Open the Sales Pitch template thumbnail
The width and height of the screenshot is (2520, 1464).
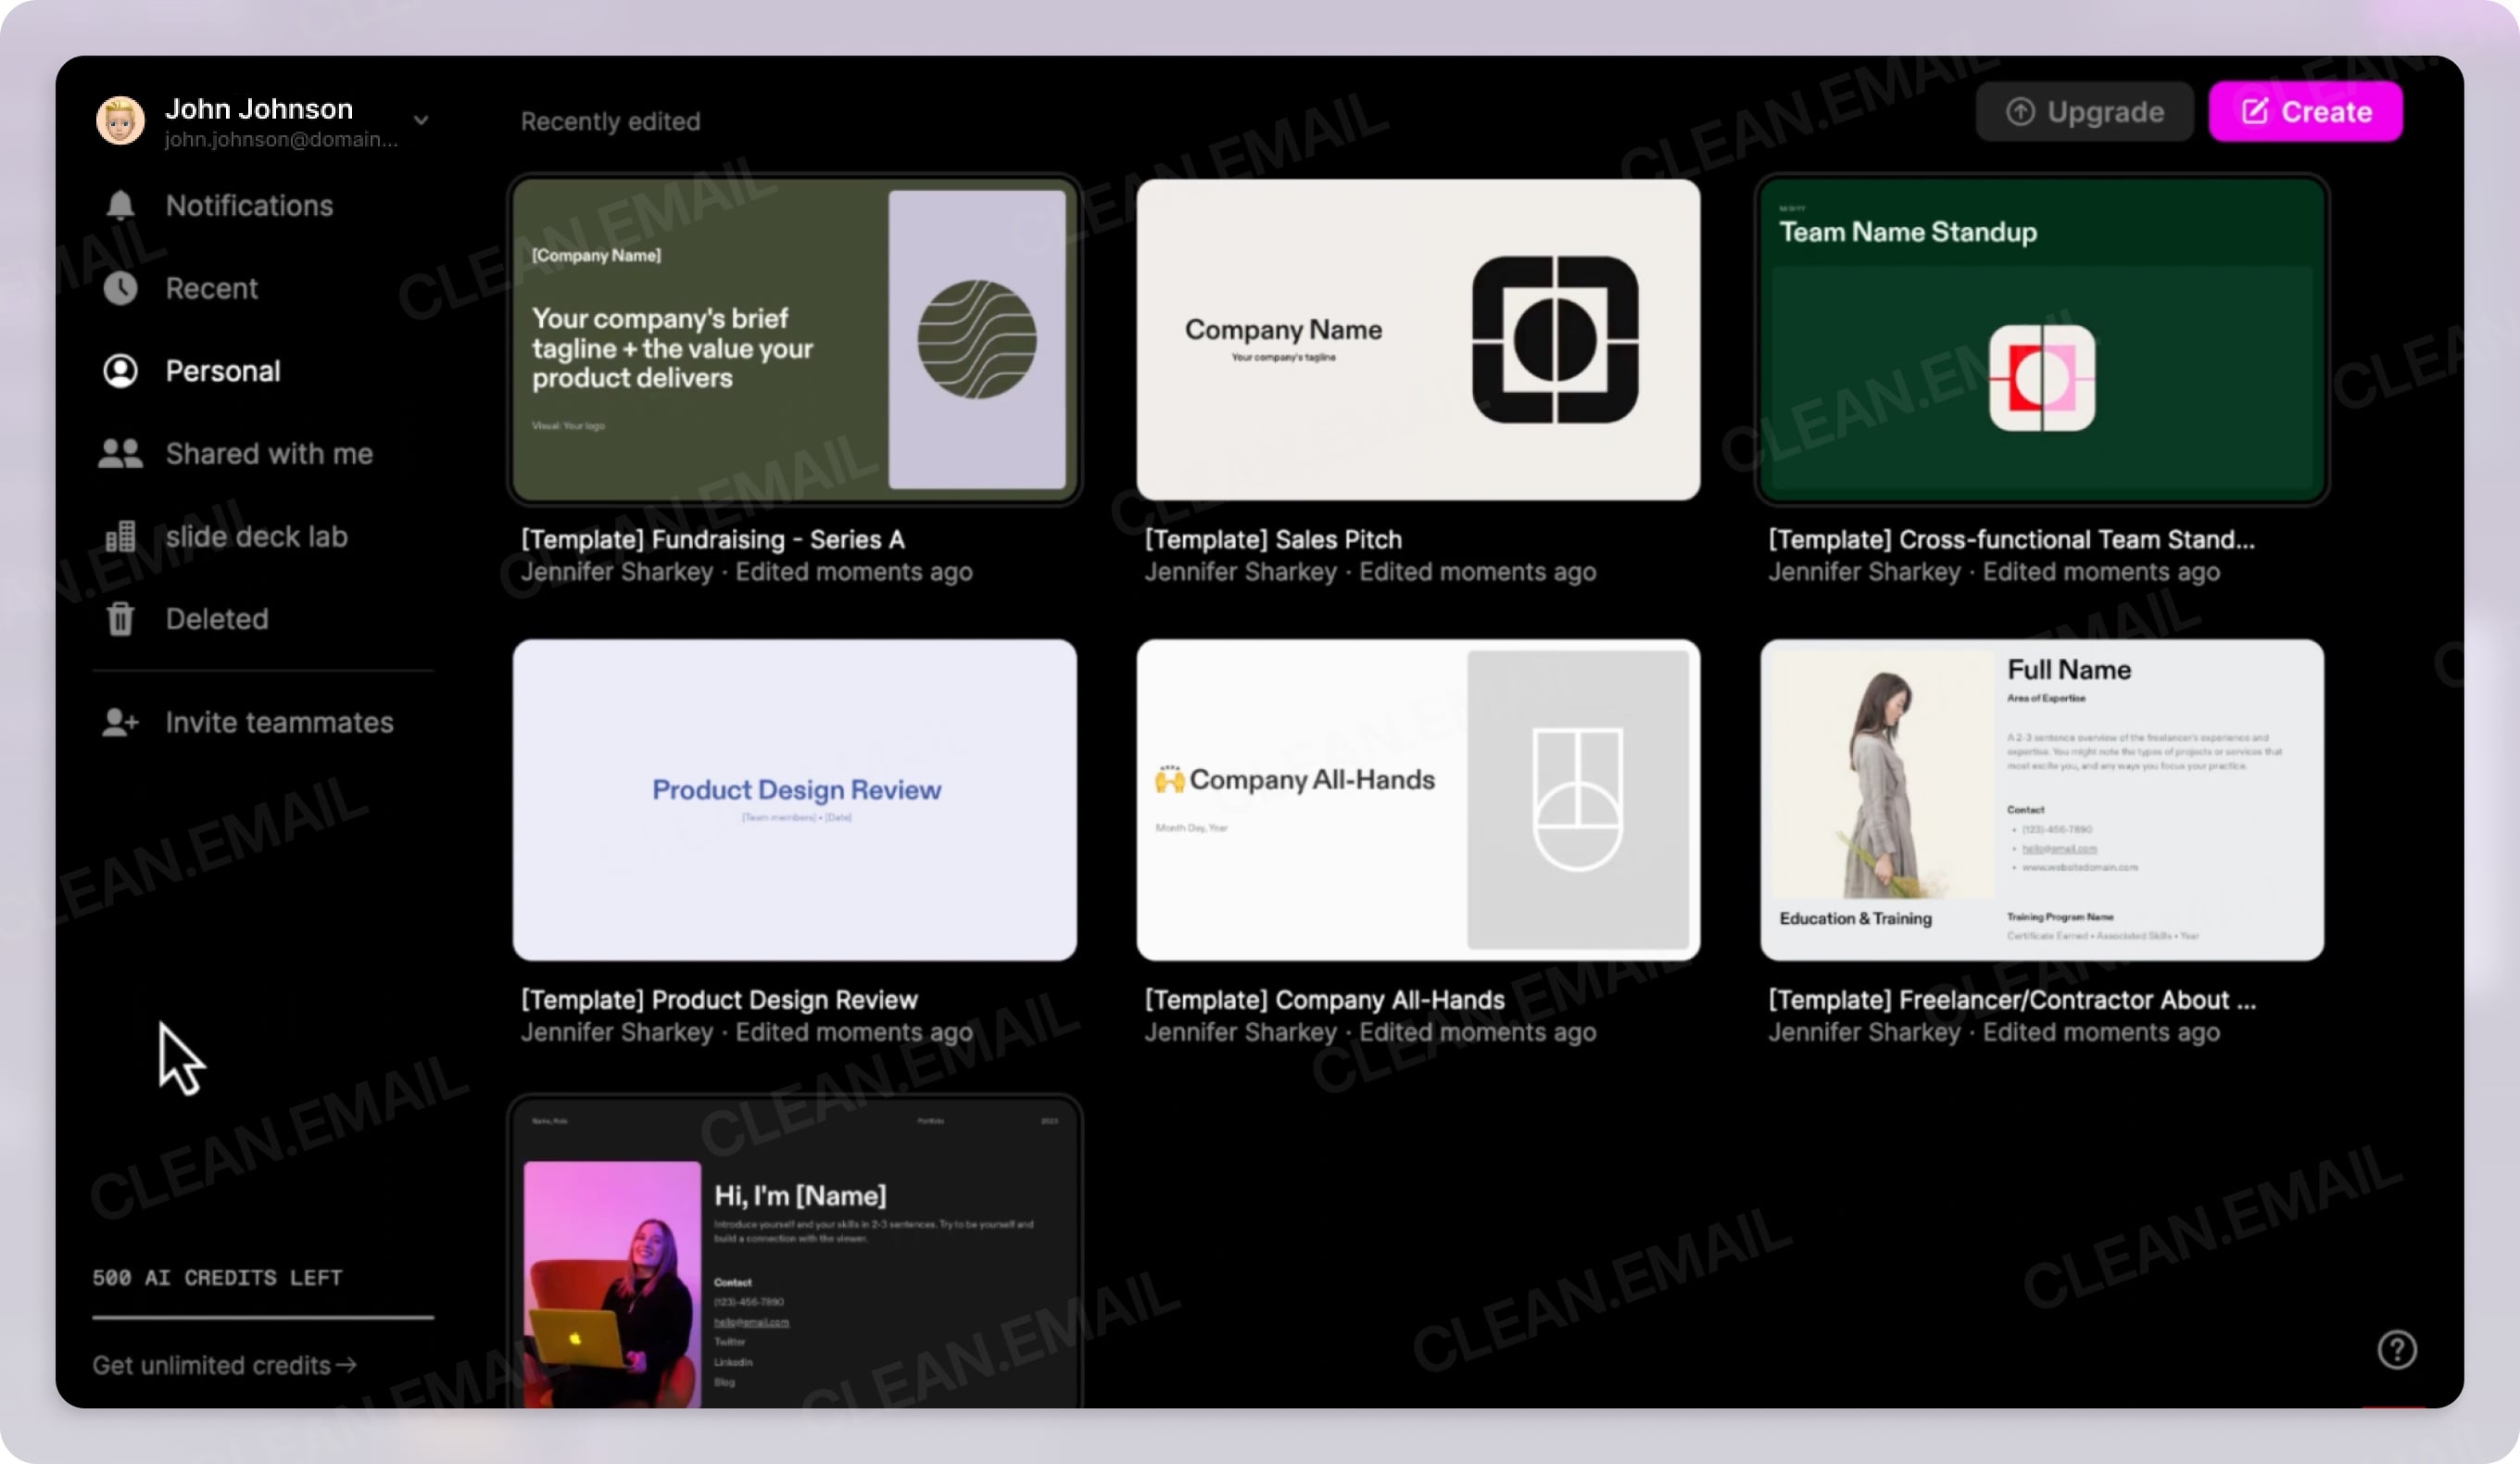click(1417, 340)
